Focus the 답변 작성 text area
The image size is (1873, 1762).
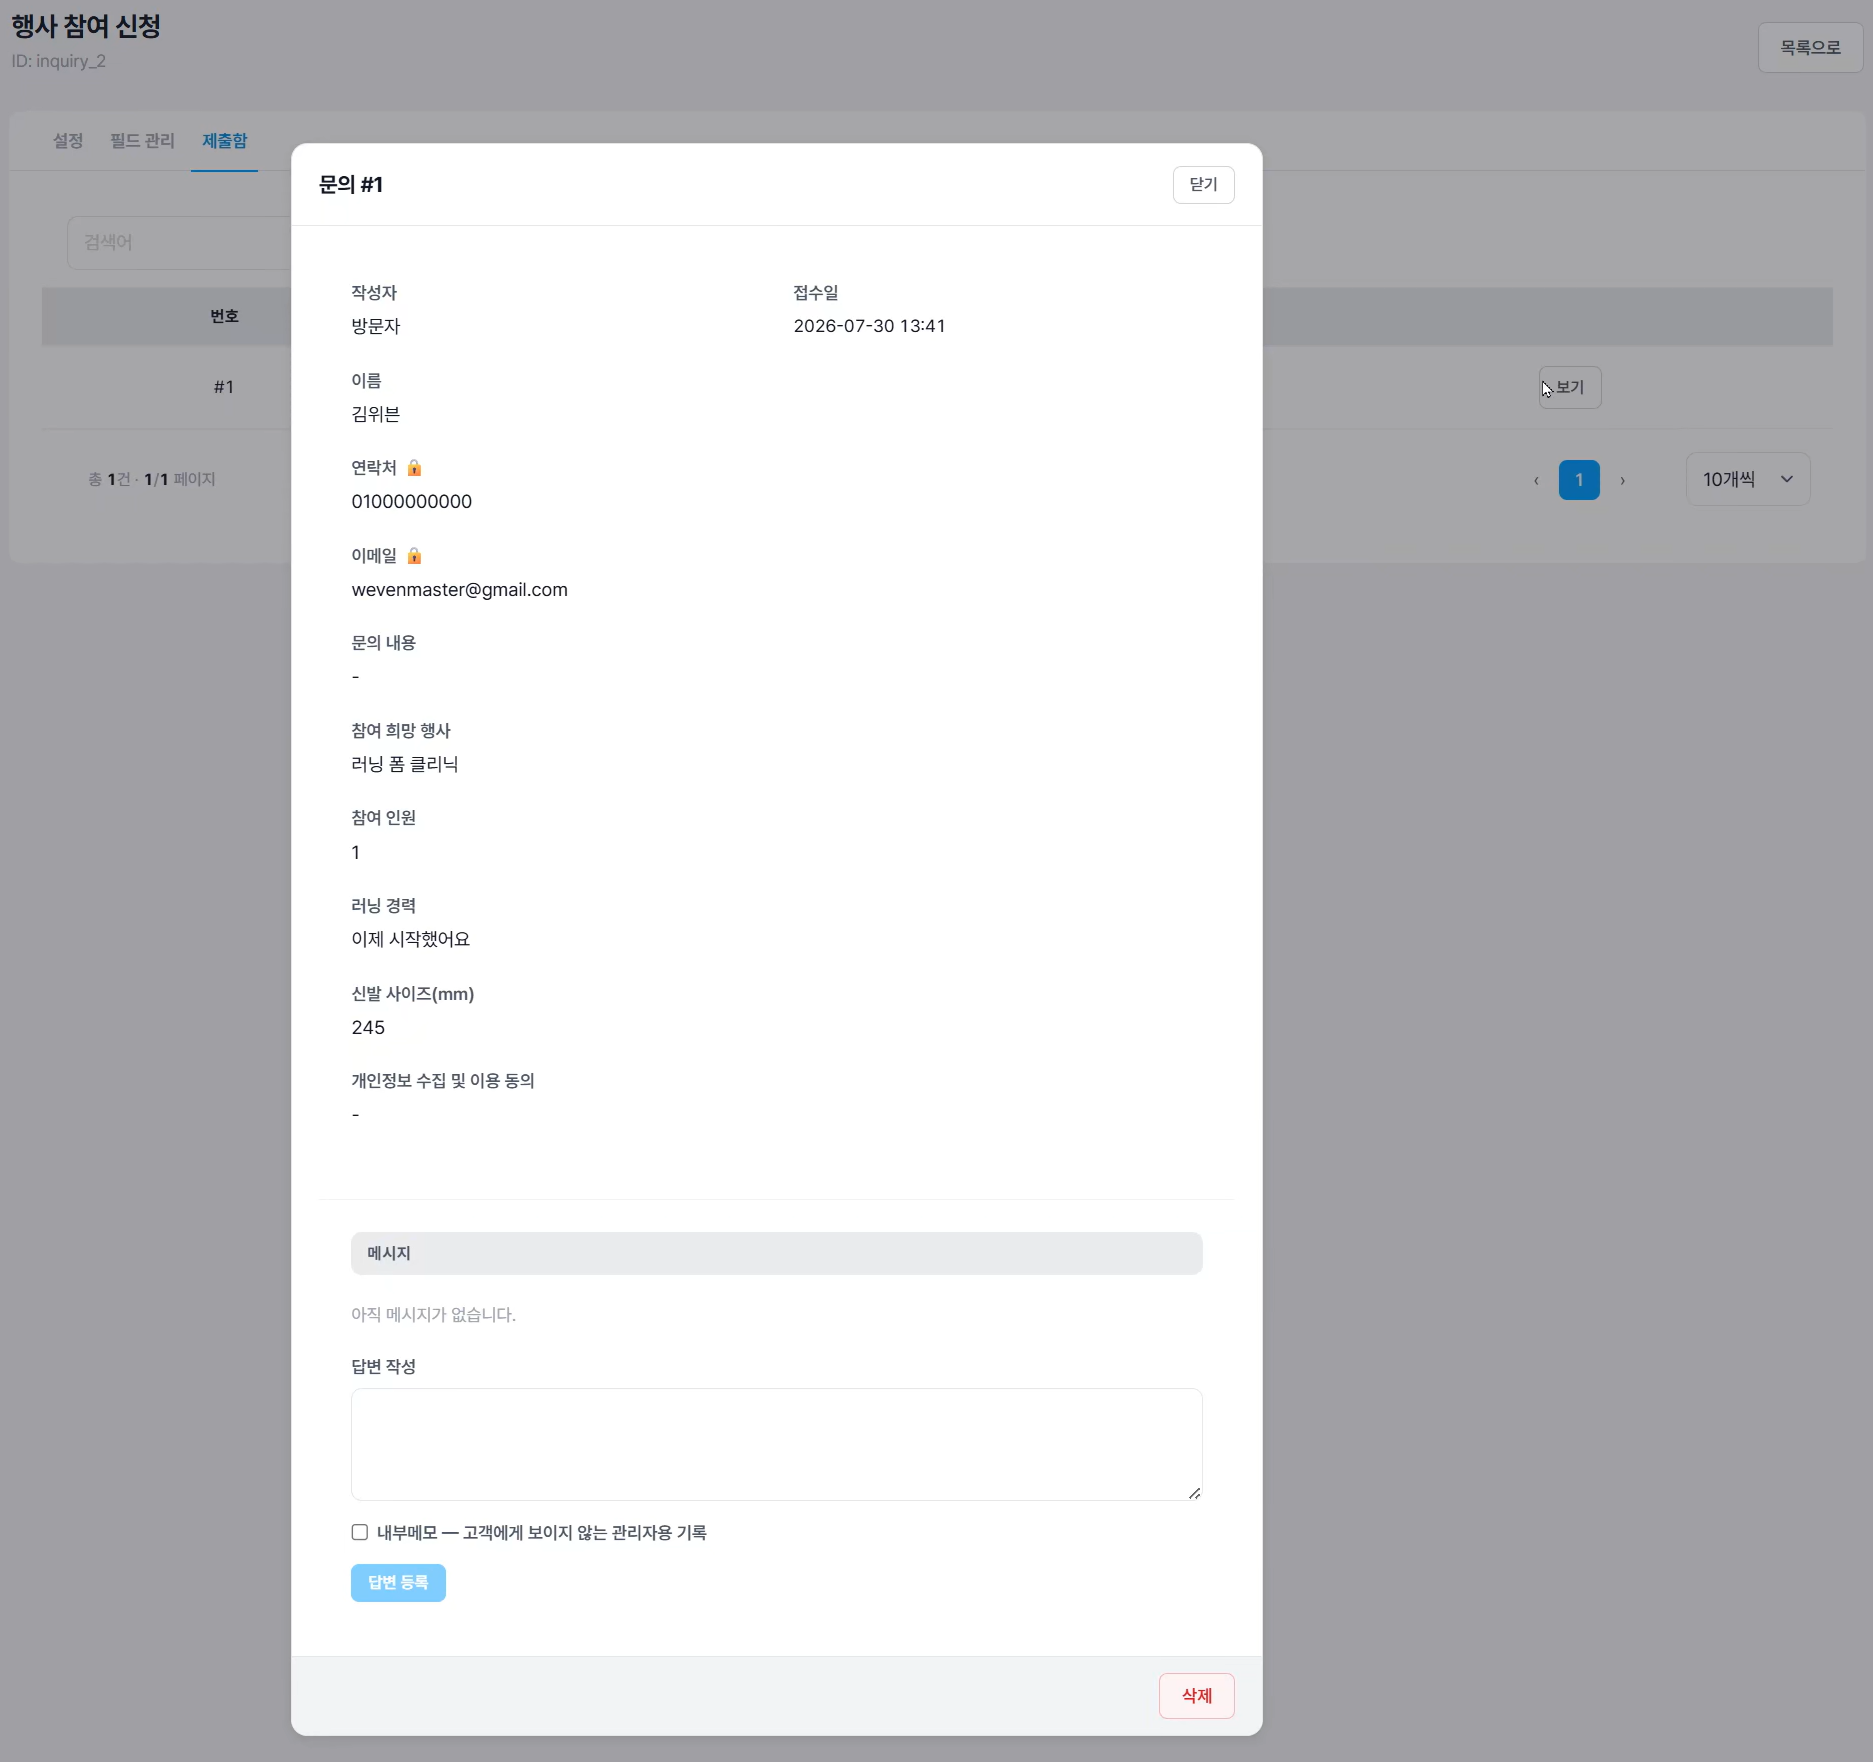(x=776, y=1444)
